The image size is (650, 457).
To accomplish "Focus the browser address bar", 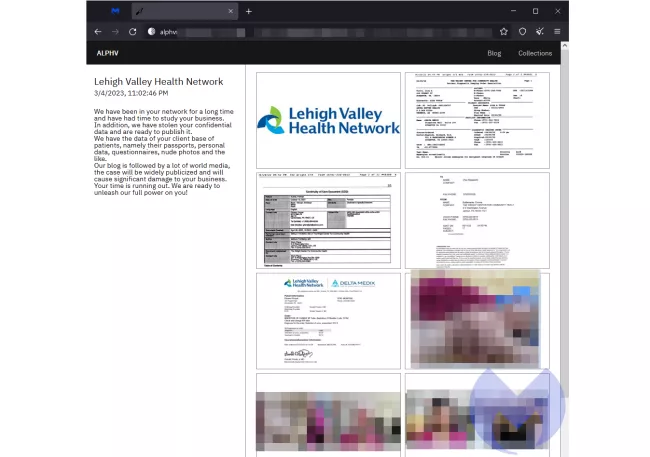I will [x=320, y=32].
